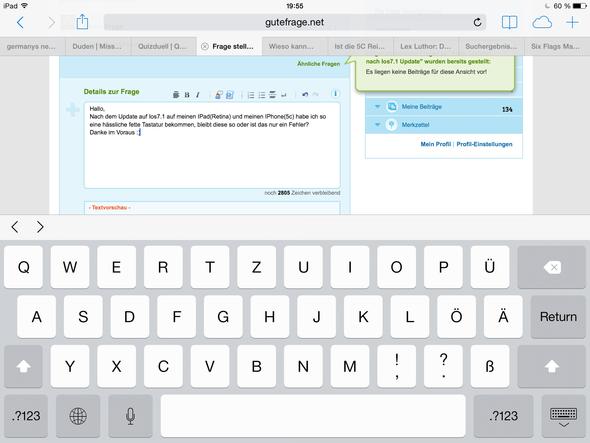The height and width of the screenshot is (443, 590).
Task: Open the Profil-Einstellungen link
Action: tap(484, 144)
